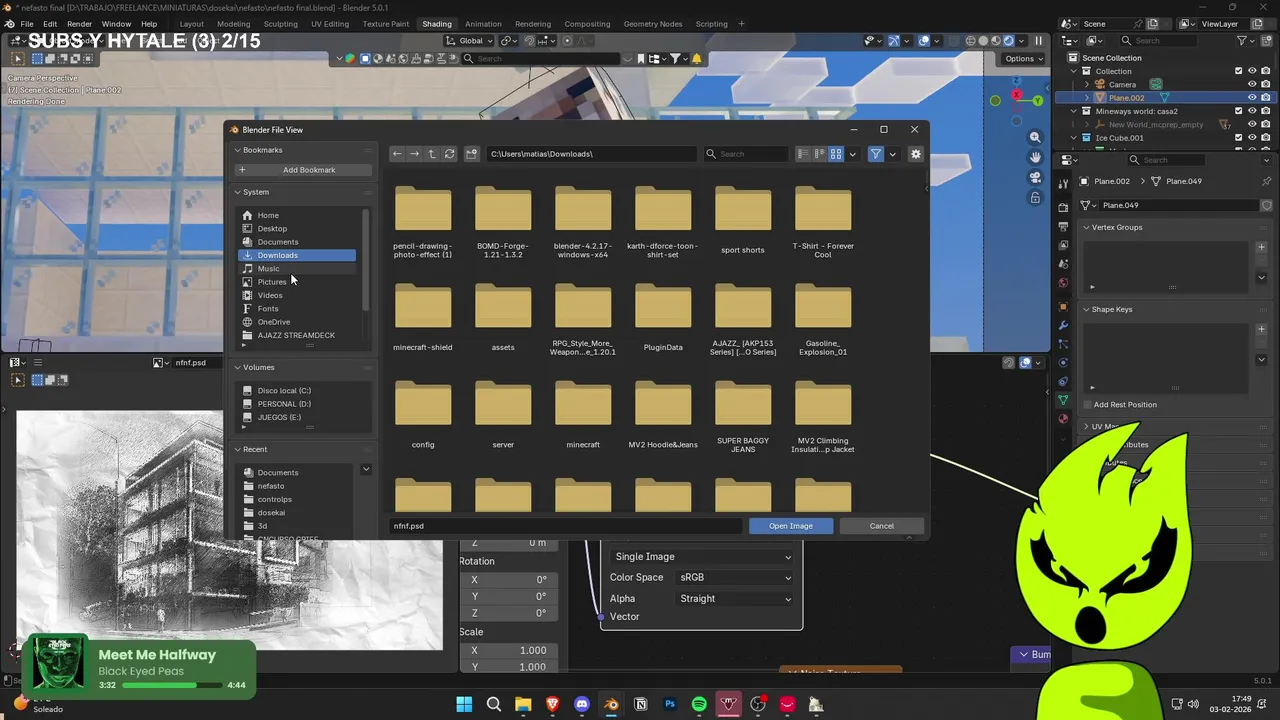Click Cancel in file view

coord(882,526)
